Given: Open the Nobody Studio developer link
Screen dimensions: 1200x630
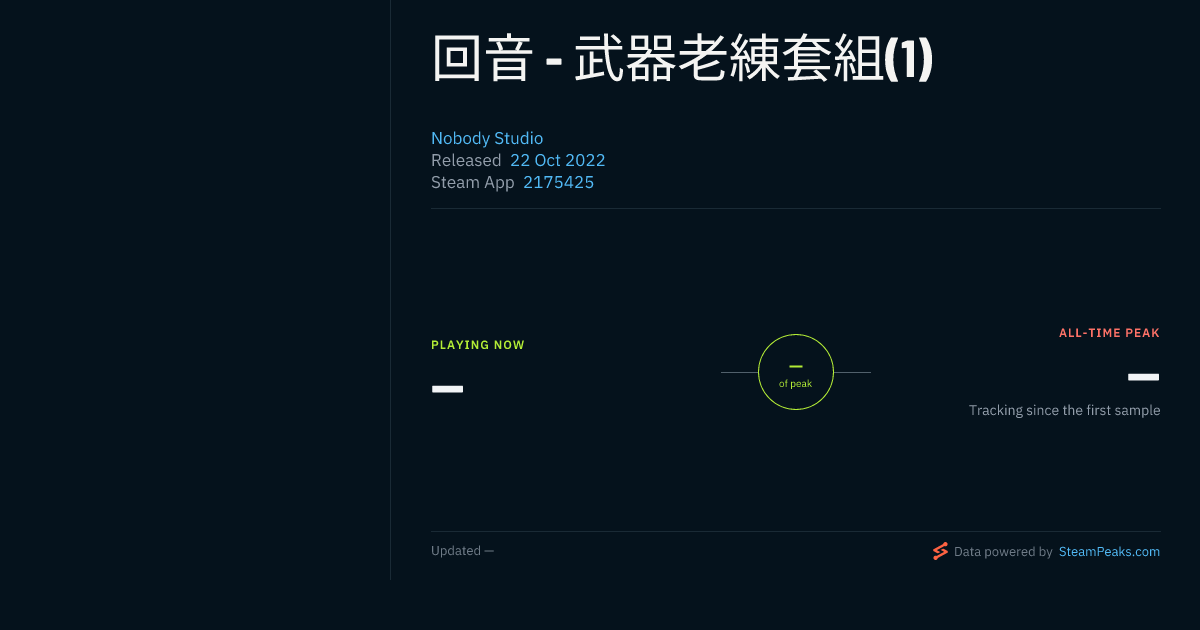Looking at the screenshot, I should point(487,138).
